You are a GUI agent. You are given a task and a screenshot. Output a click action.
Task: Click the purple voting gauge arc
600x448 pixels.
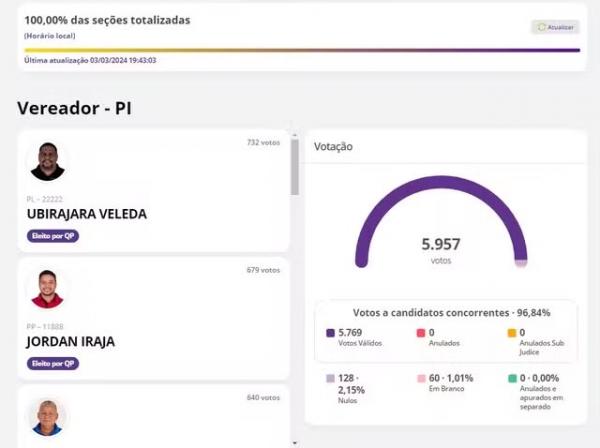(x=441, y=181)
